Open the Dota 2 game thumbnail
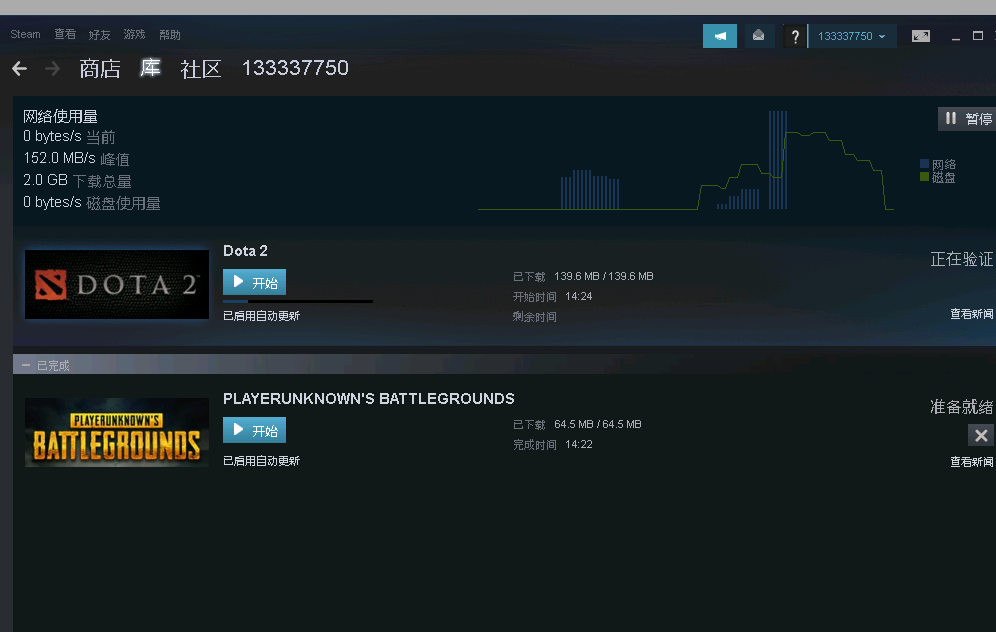The width and height of the screenshot is (996, 632). pos(117,285)
